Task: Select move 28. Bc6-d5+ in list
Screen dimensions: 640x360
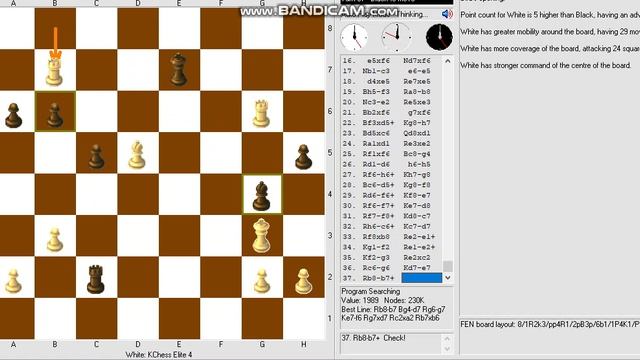Action: (x=378, y=185)
